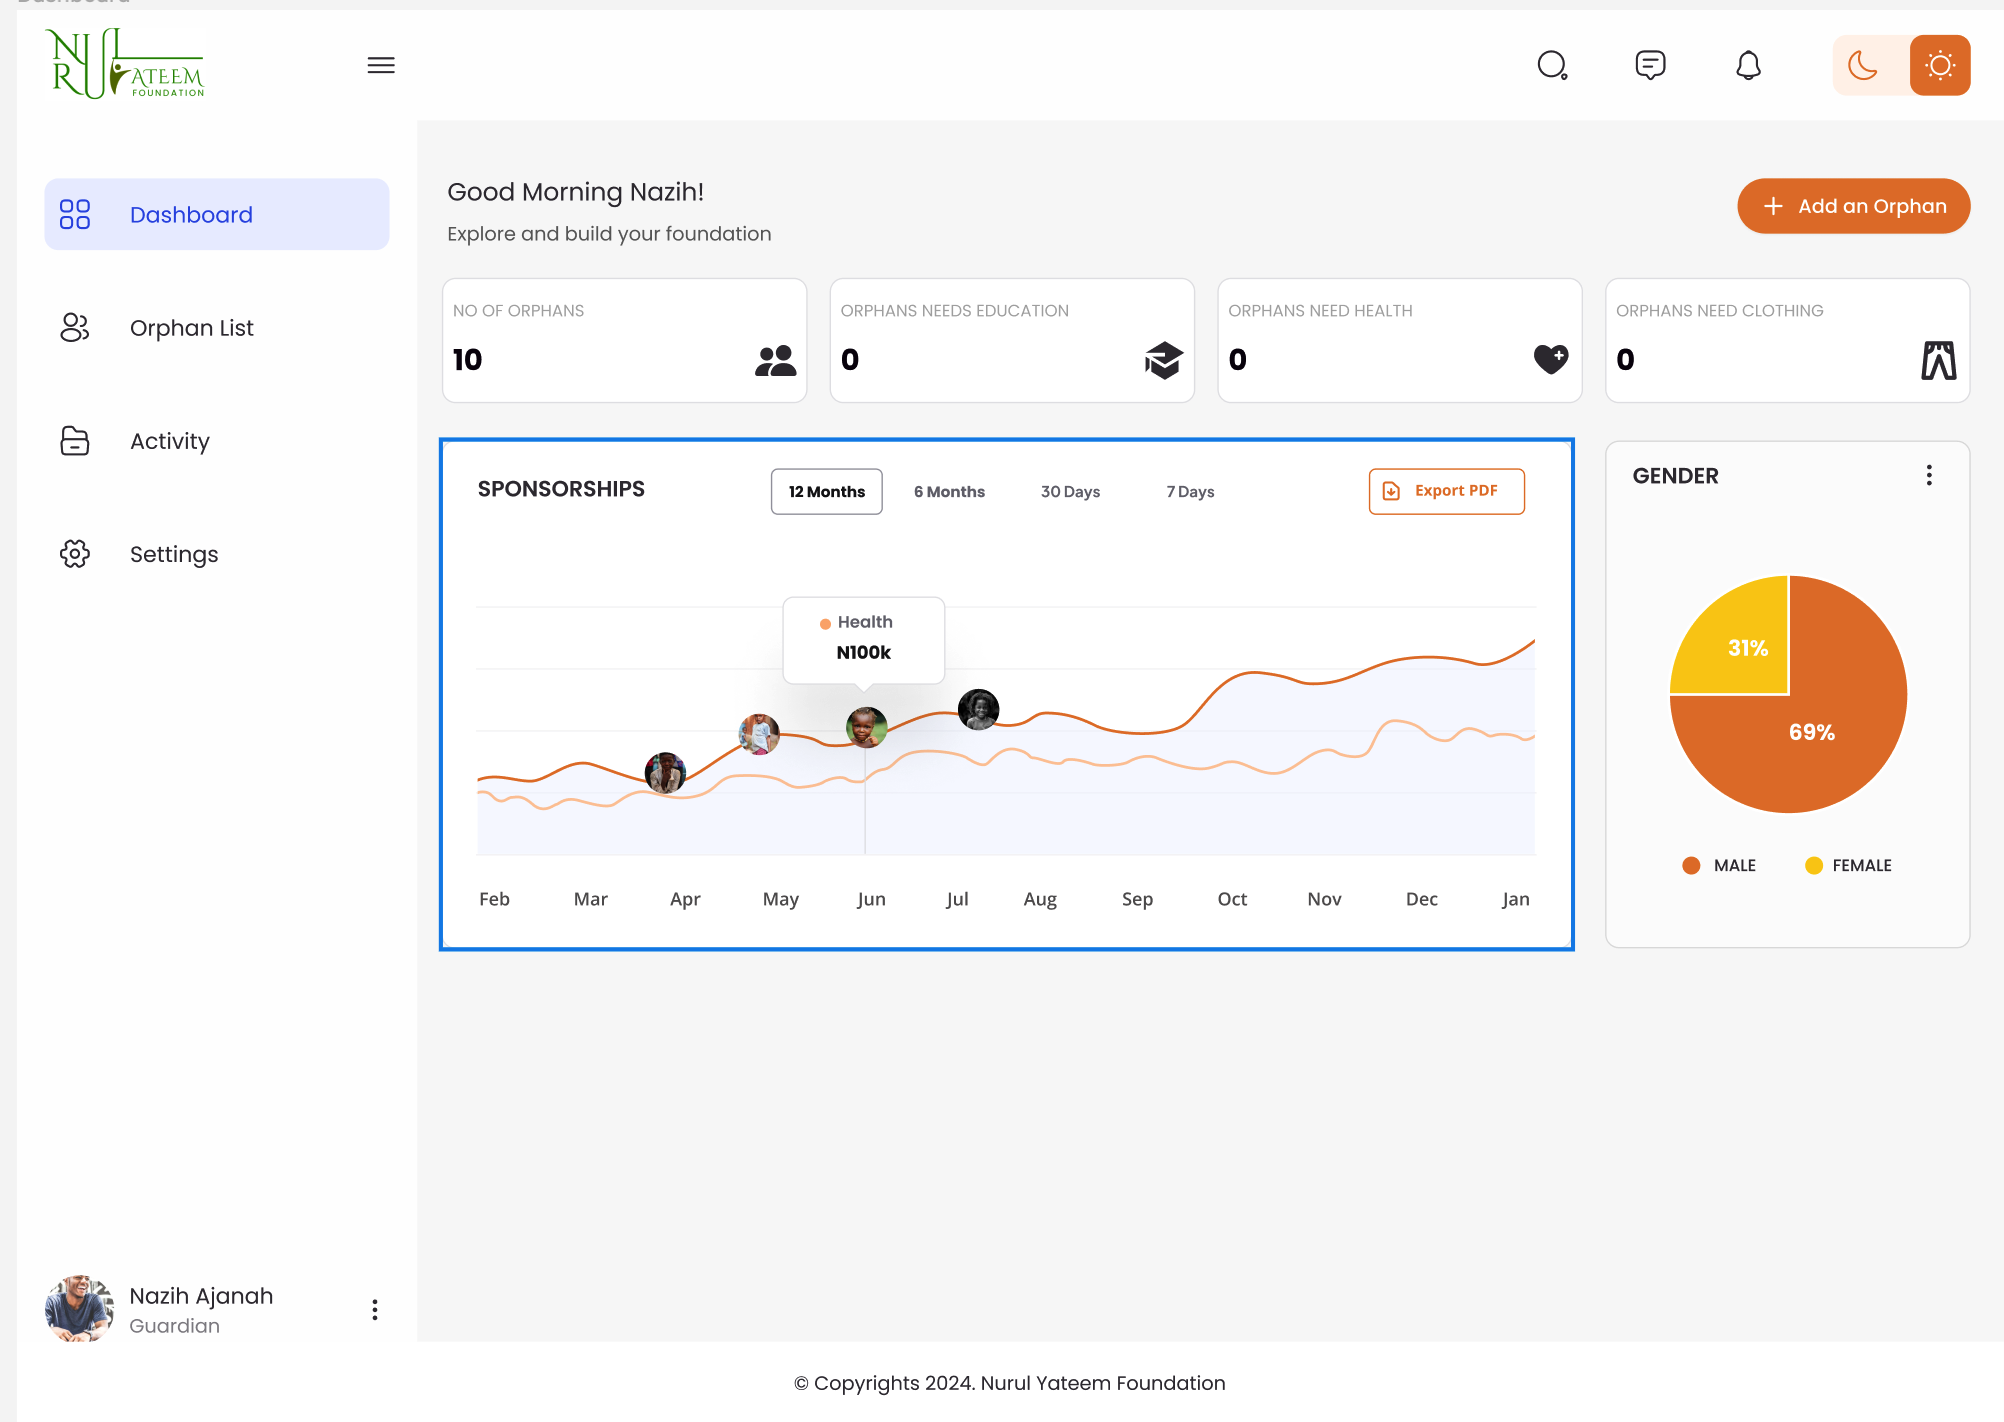
Task: Export sponsorships chart as PDF
Action: point(1446,491)
